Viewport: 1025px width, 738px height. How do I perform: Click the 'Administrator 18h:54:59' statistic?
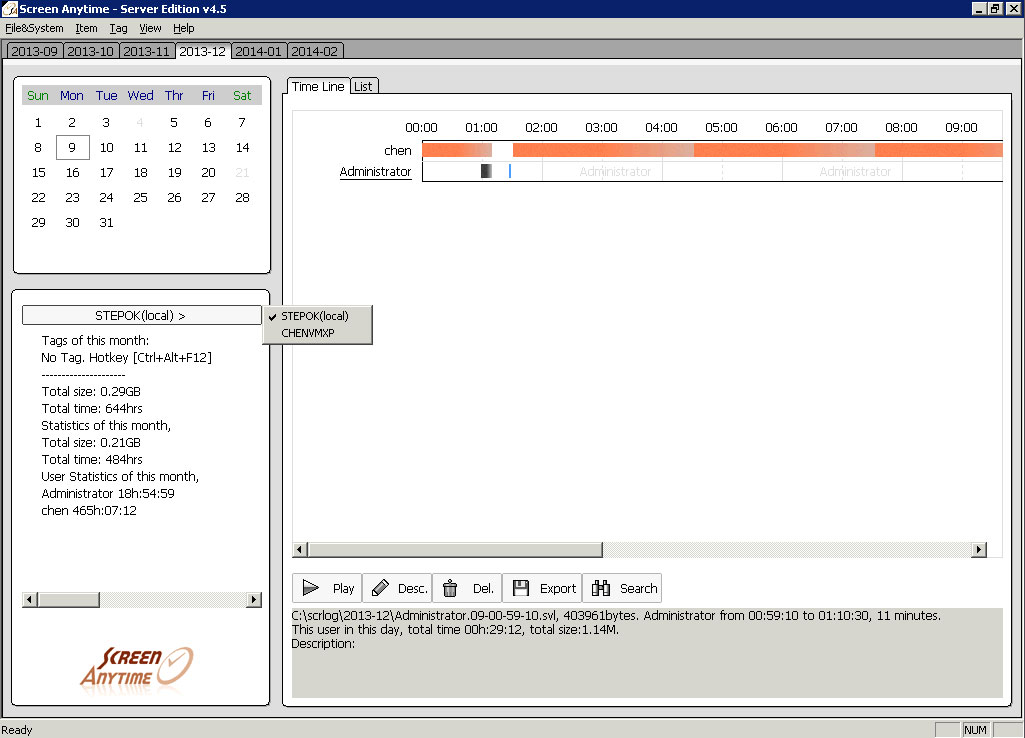(x=108, y=494)
